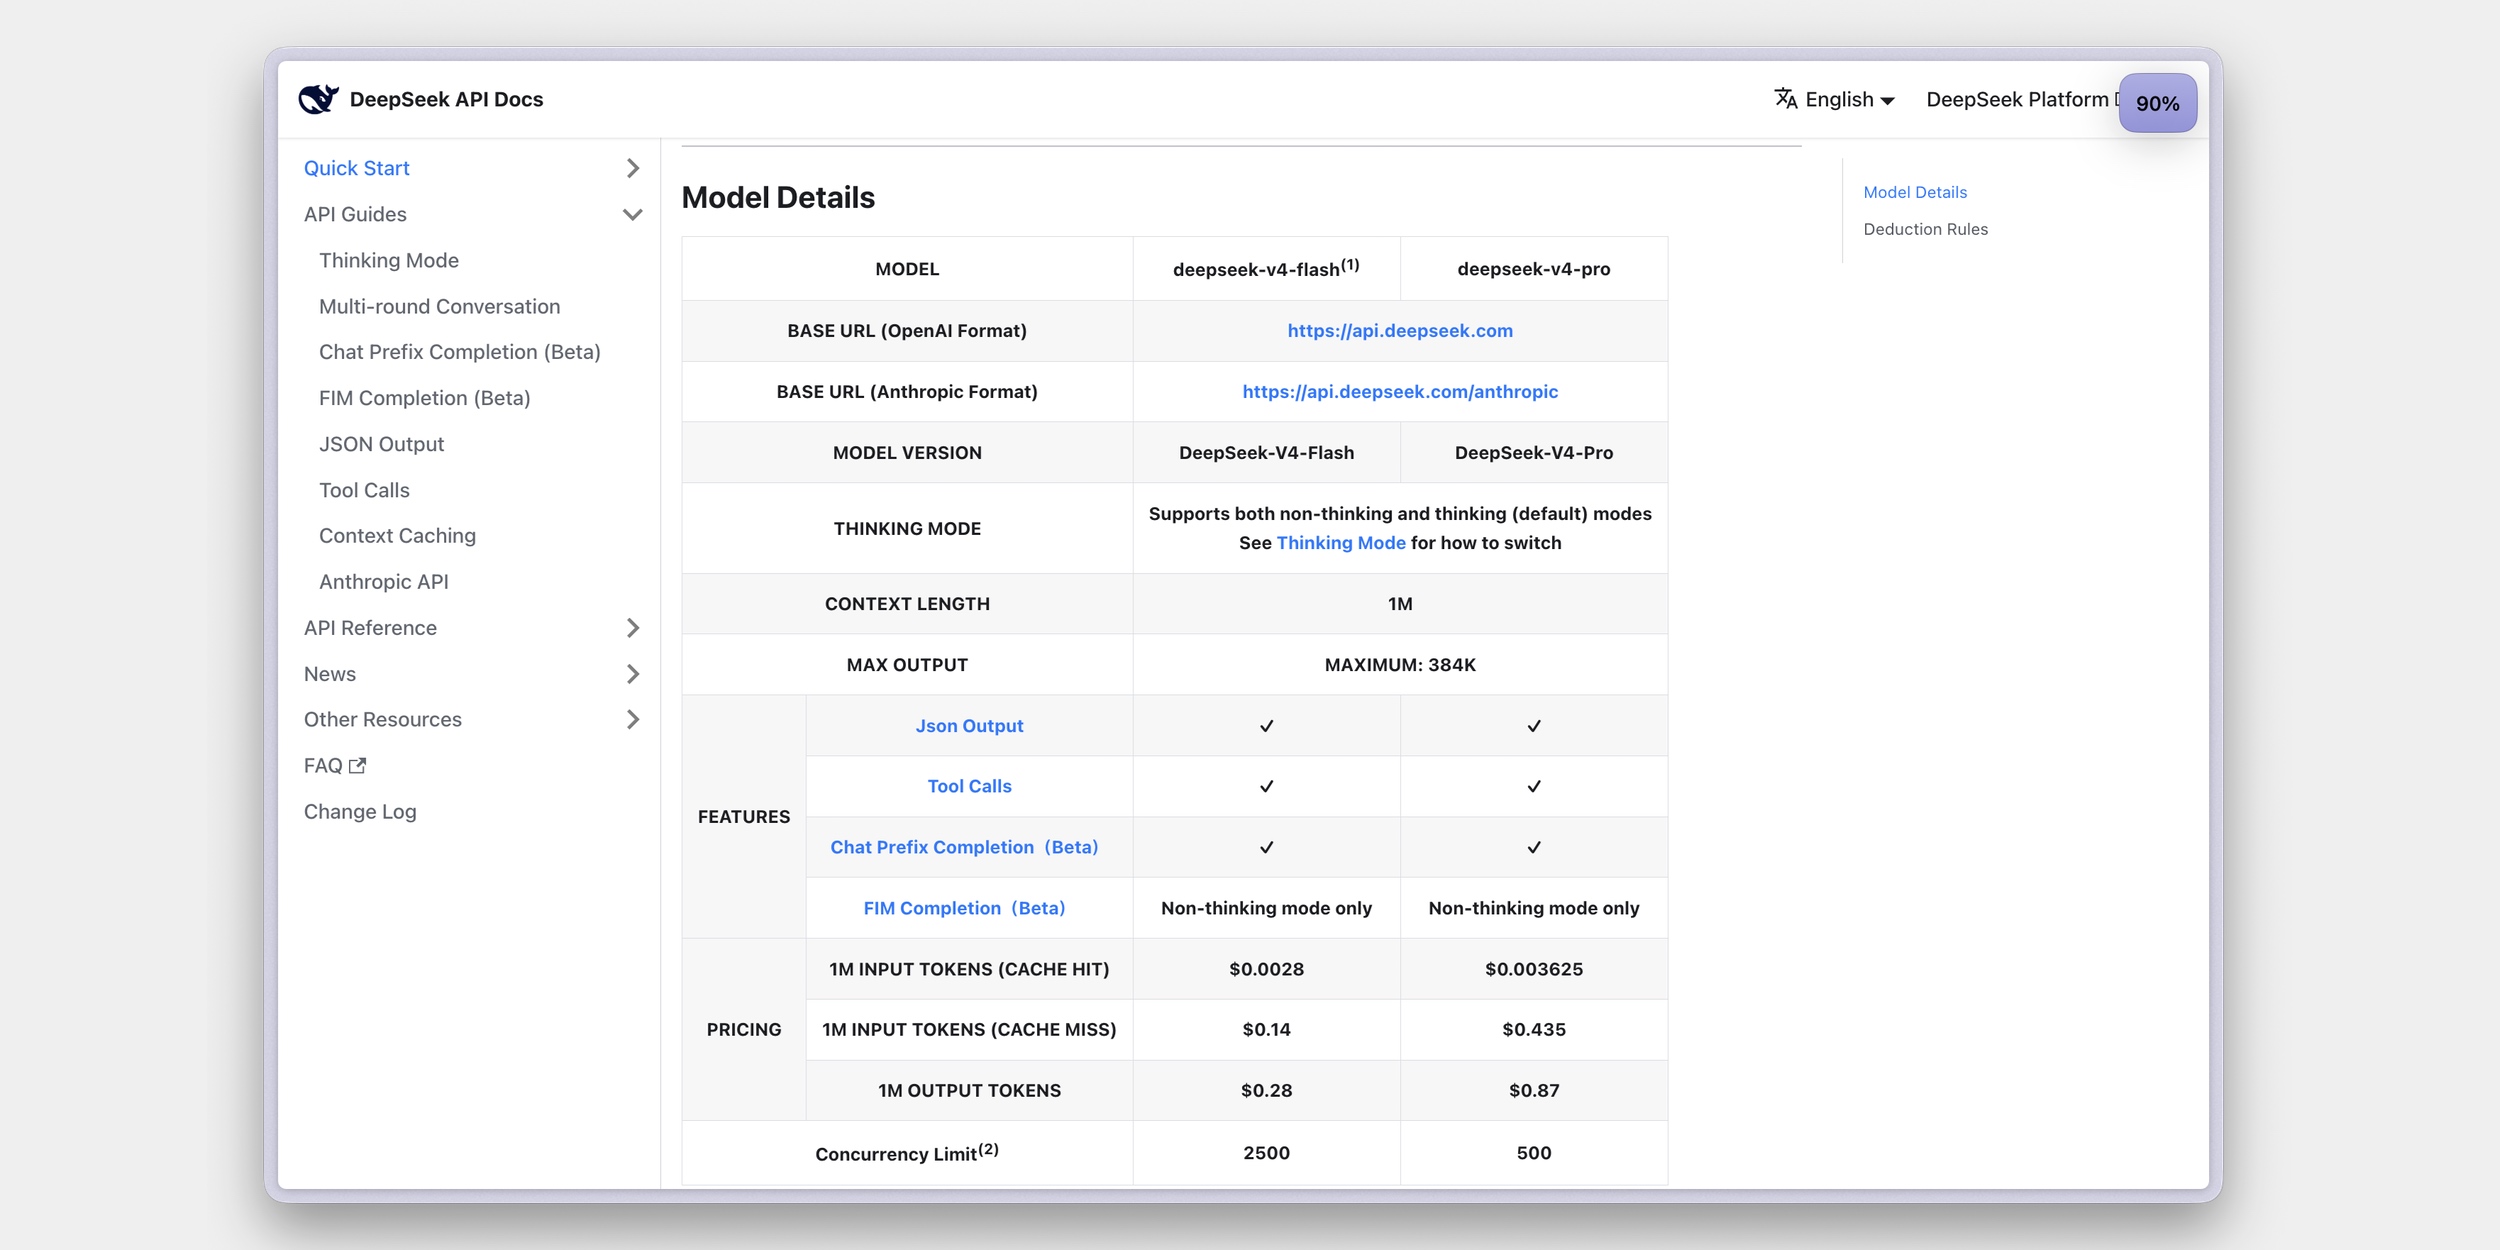Click the $0.0028 cache hit price

pyautogui.click(x=1266, y=969)
